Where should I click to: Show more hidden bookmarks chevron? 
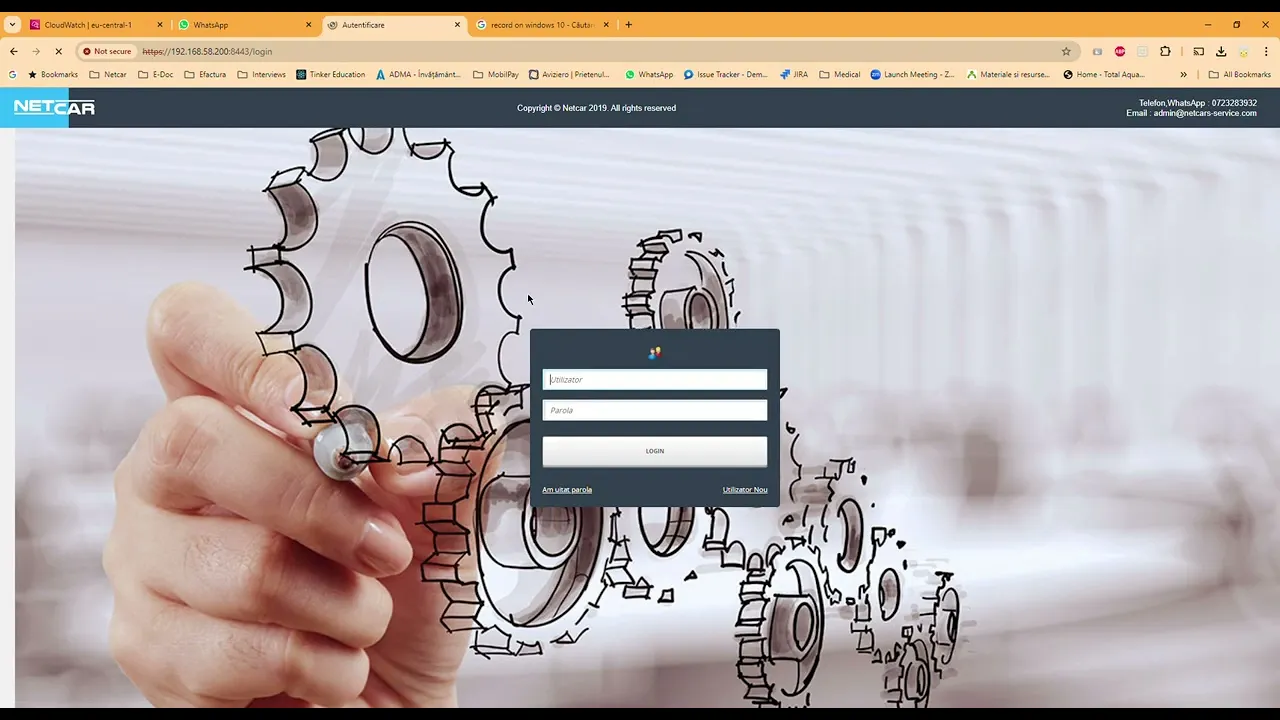tap(1183, 74)
